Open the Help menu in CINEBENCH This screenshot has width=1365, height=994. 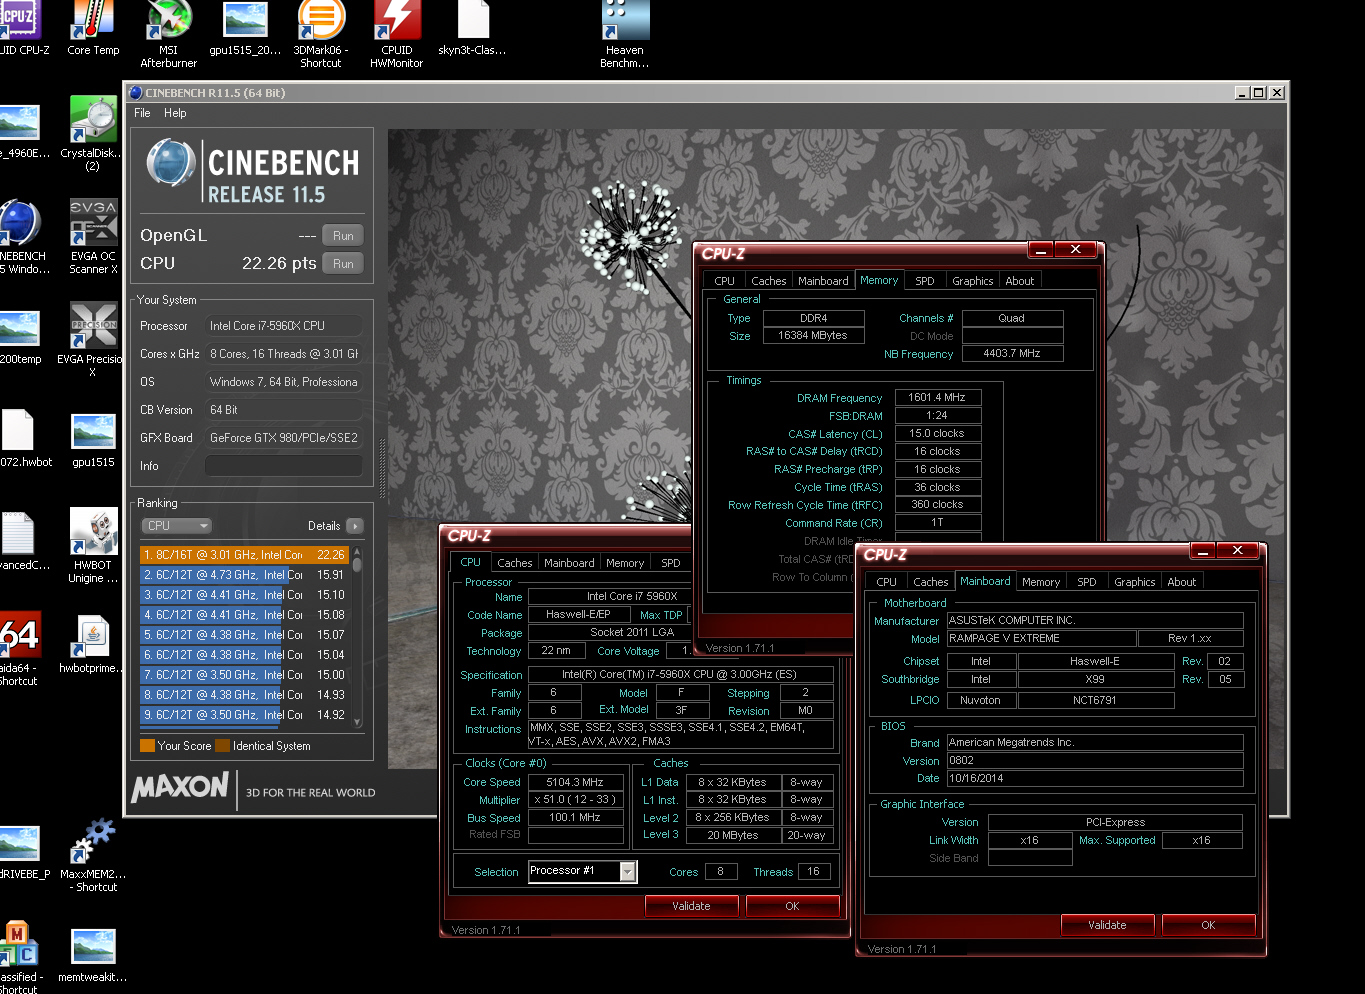[175, 113]
